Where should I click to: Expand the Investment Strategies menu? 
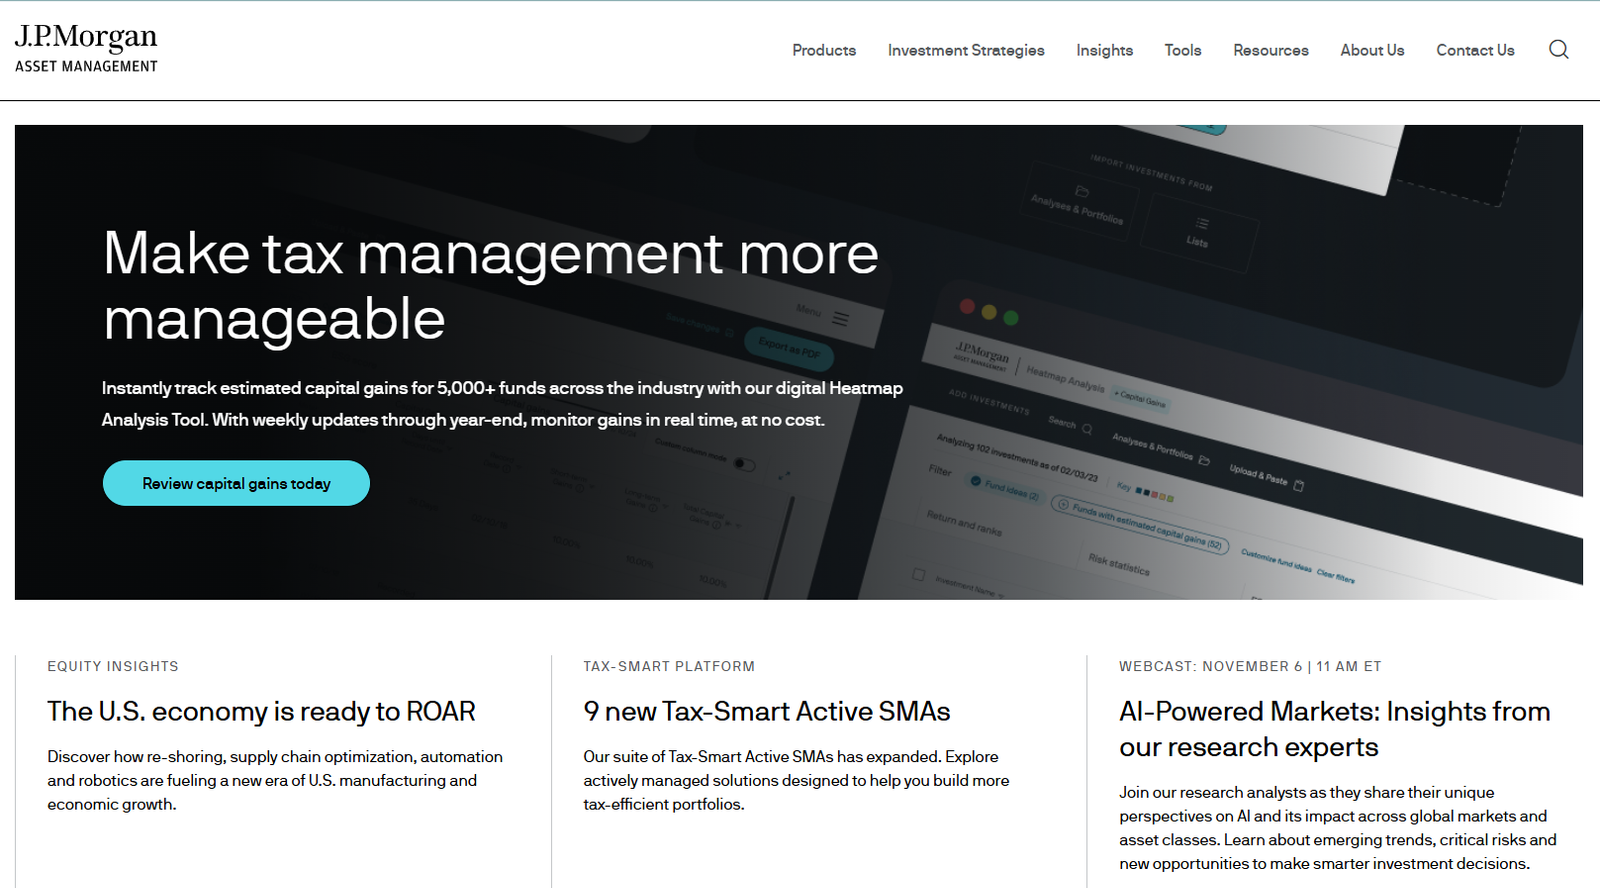pyautogui.click(x=965, y=50)
